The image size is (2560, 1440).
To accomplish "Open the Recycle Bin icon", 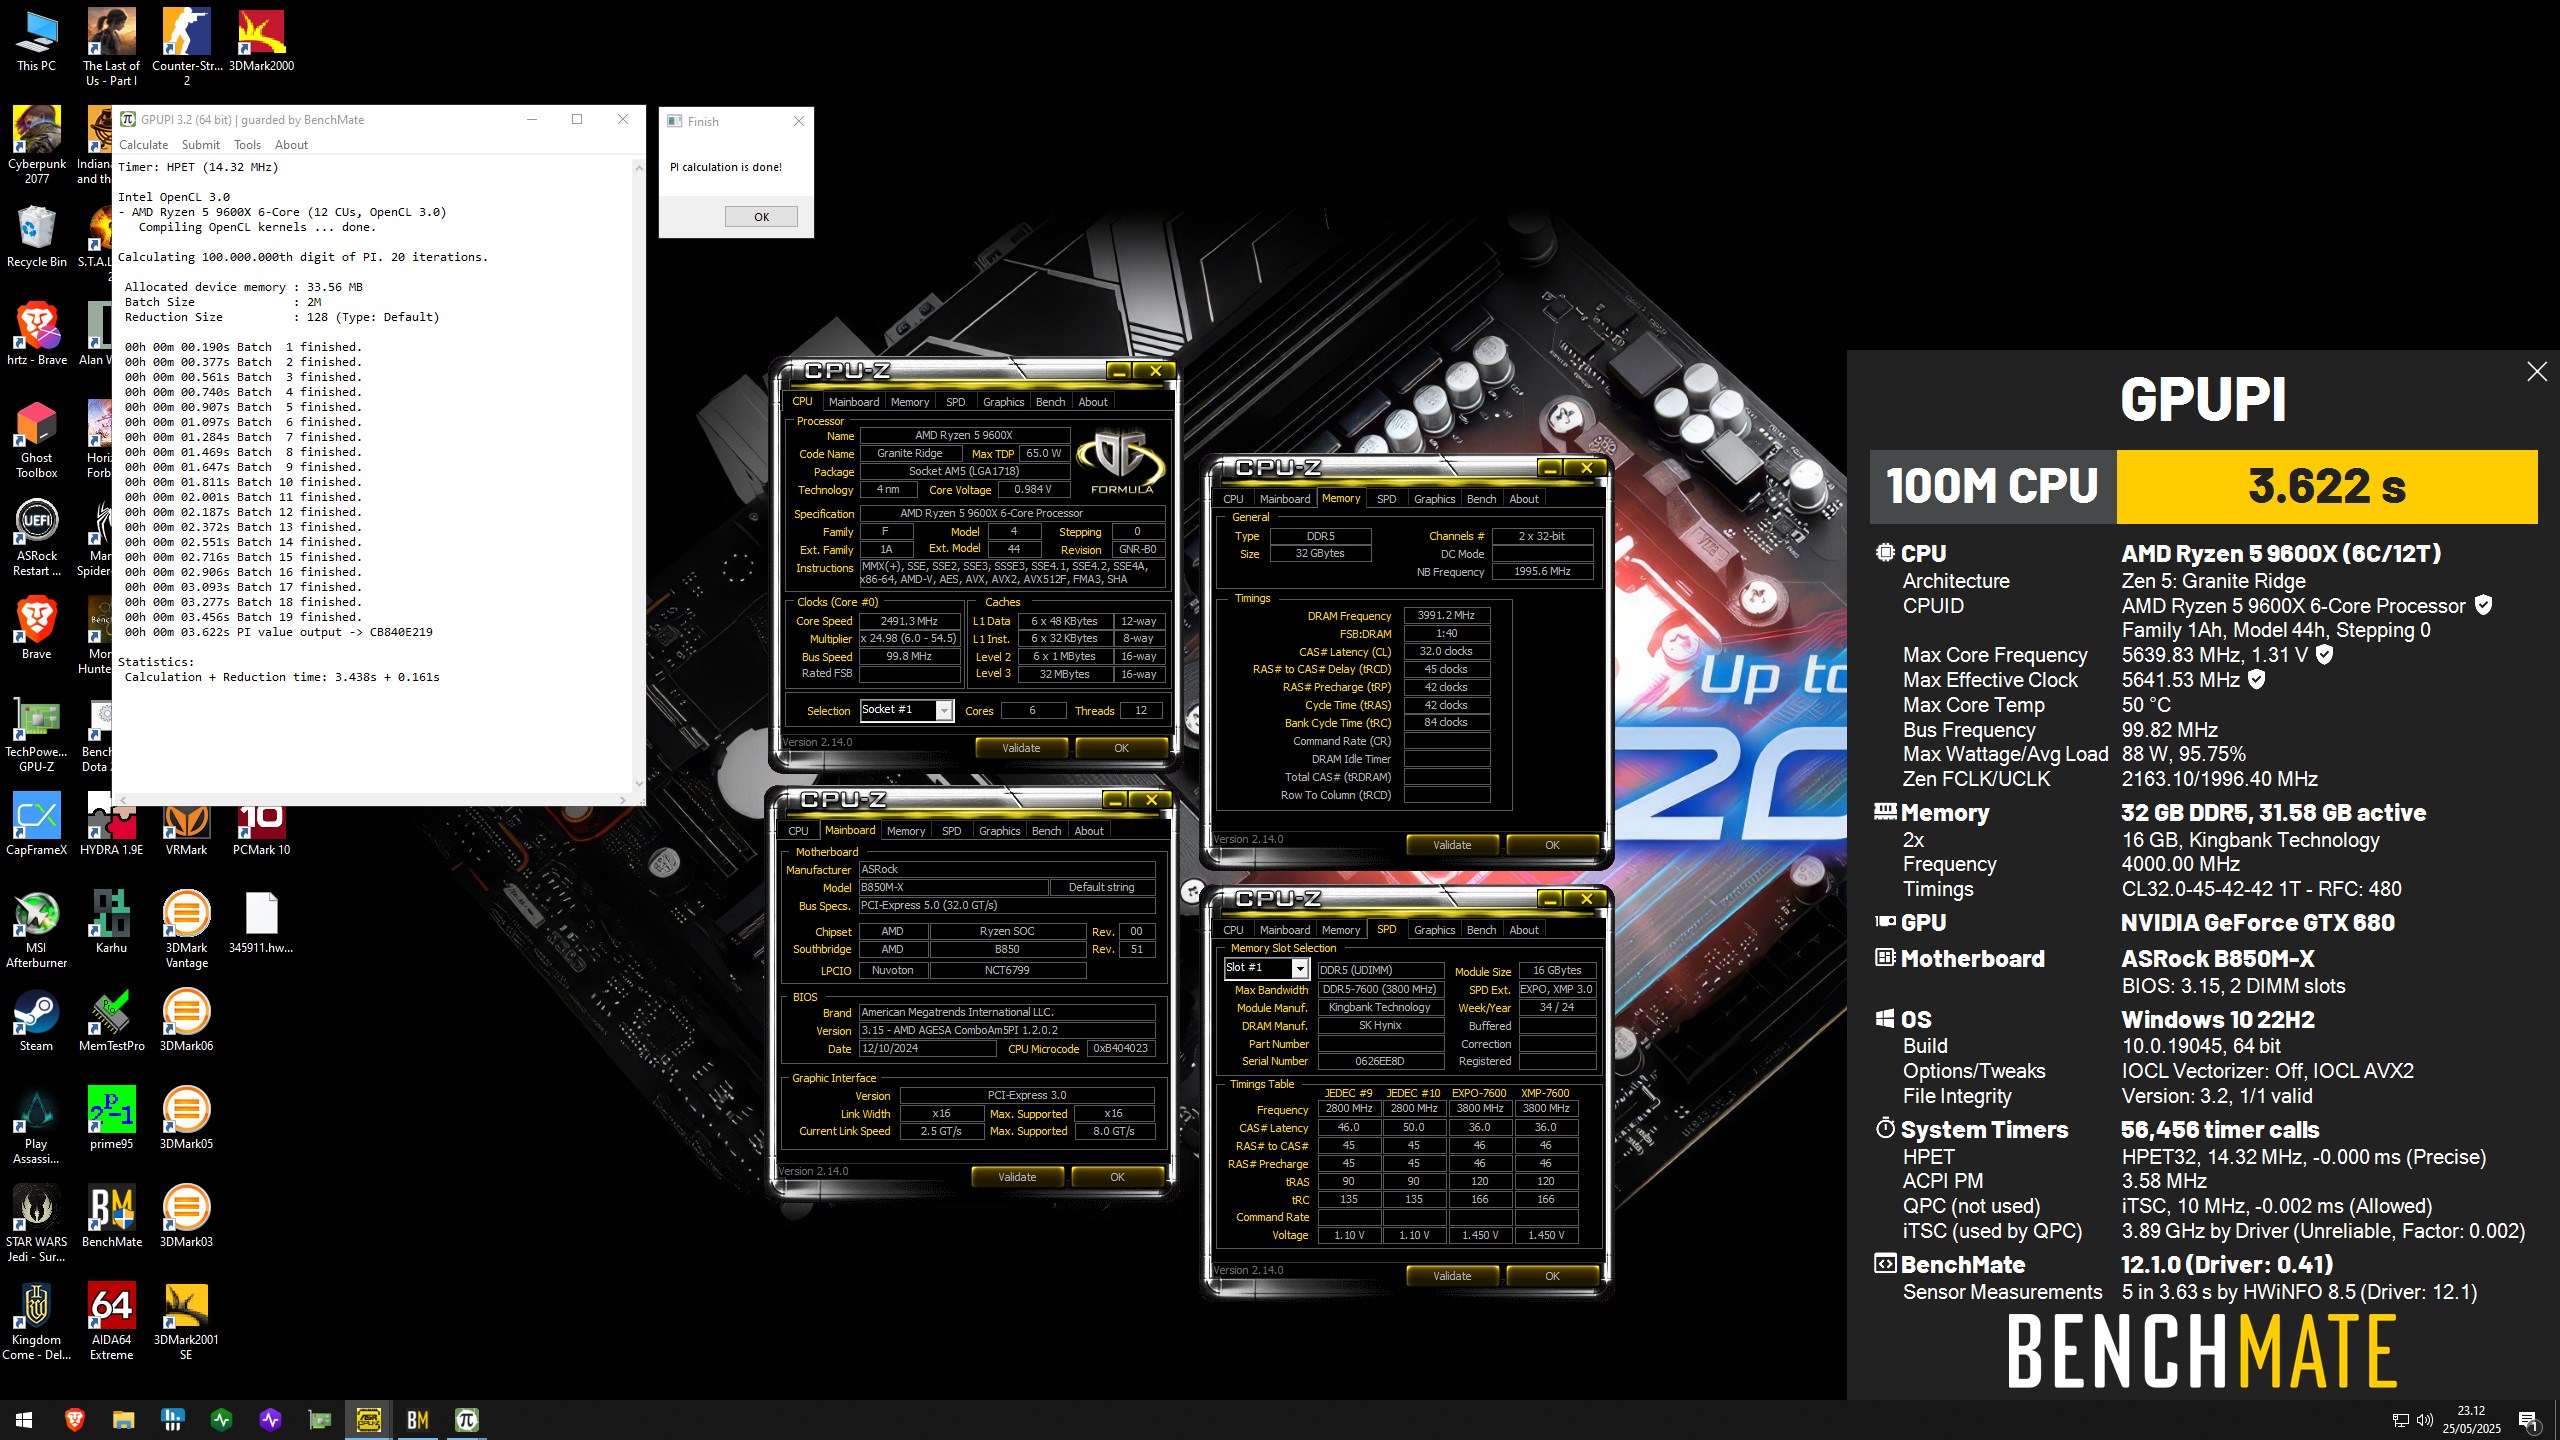I will click(x=36, y=238).
